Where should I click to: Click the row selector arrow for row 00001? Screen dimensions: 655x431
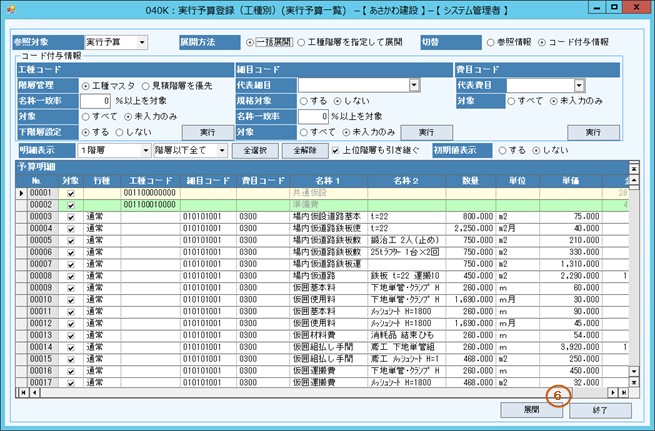tap(19, 191)
